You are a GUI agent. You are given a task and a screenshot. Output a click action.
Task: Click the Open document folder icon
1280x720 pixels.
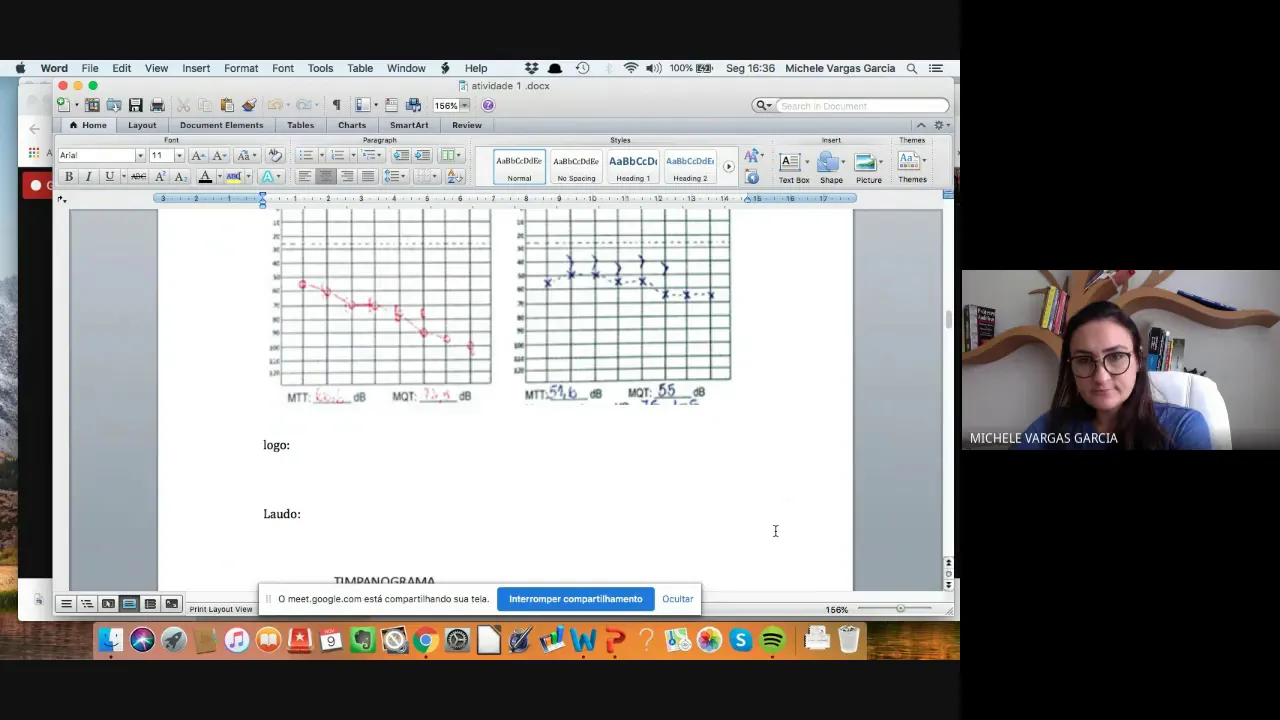click(114, 105)
